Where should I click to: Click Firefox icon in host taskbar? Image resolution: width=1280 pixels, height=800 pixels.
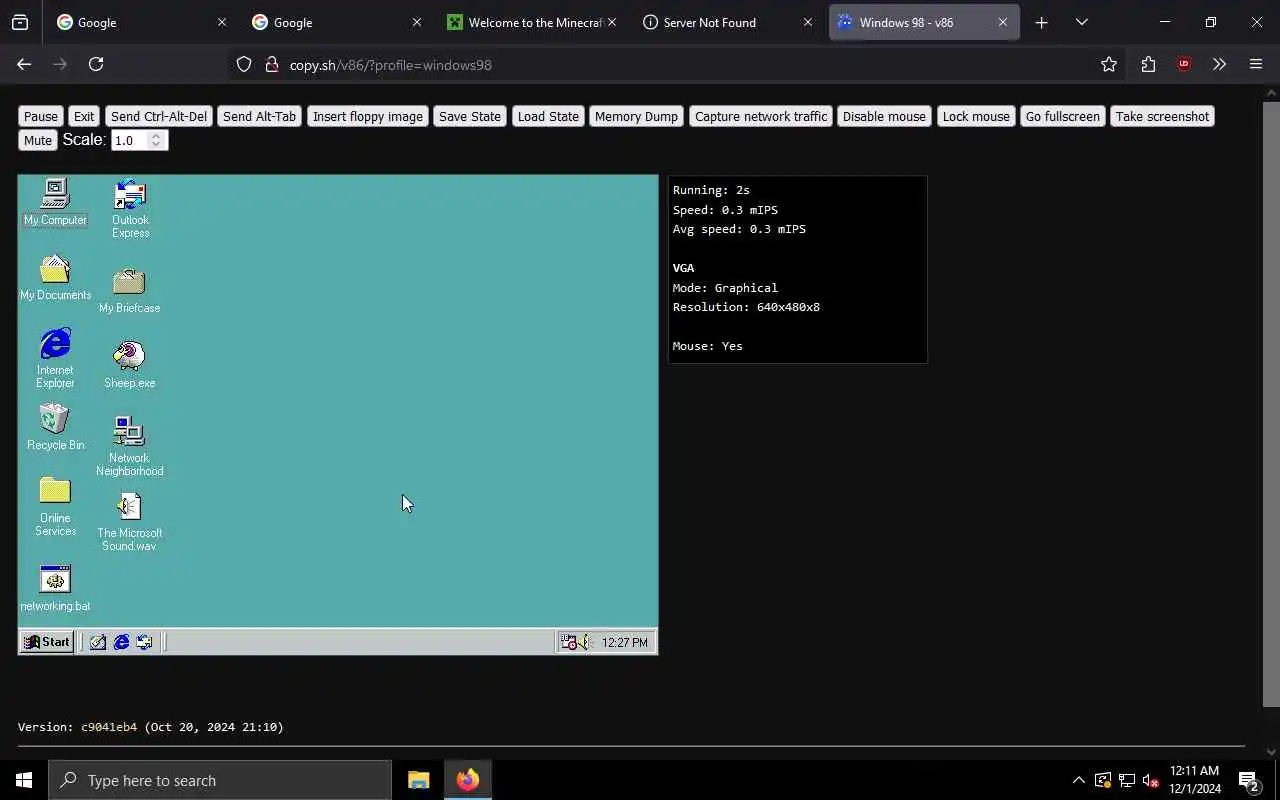(x=468, y=780)
